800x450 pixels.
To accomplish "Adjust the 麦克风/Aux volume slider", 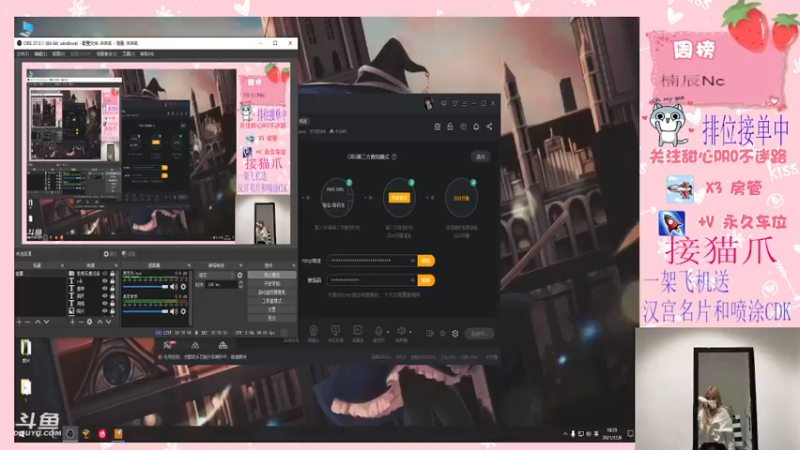I will tap(145, 287).
